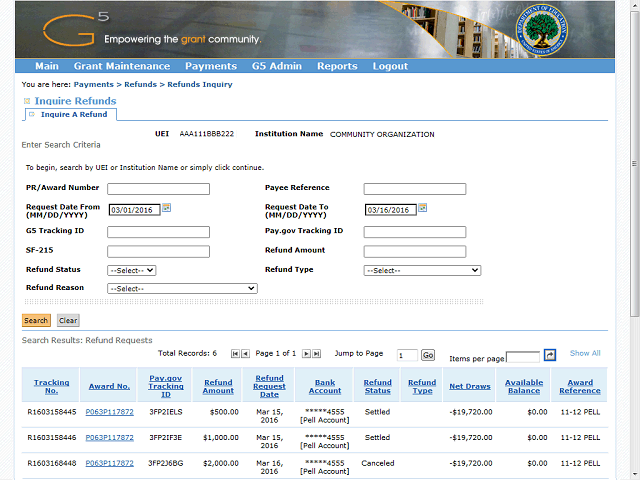This screenshot has height=480, width=640.
Task: Go to first page of results
Action: pos(235,354)
